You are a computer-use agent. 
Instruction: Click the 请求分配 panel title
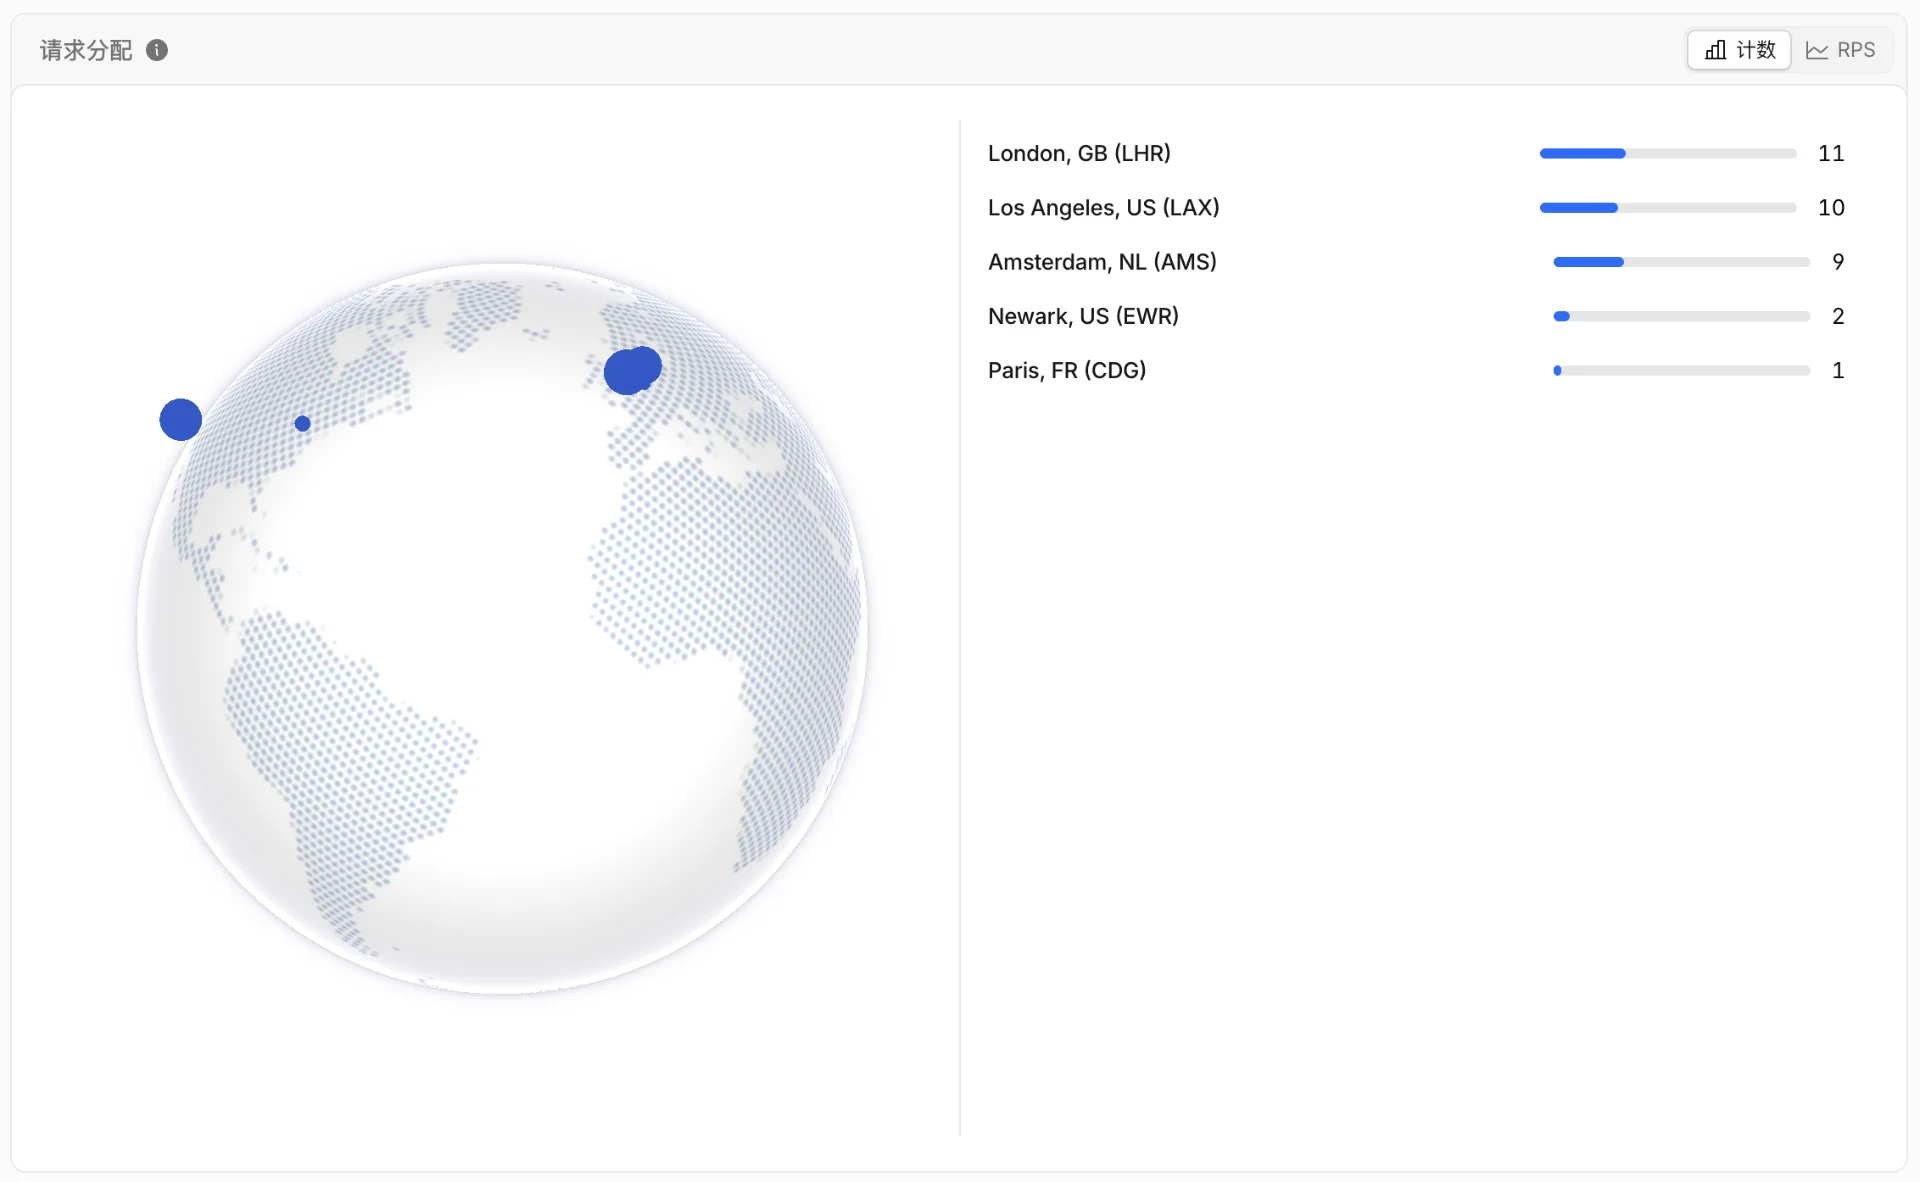pos(86,50)
